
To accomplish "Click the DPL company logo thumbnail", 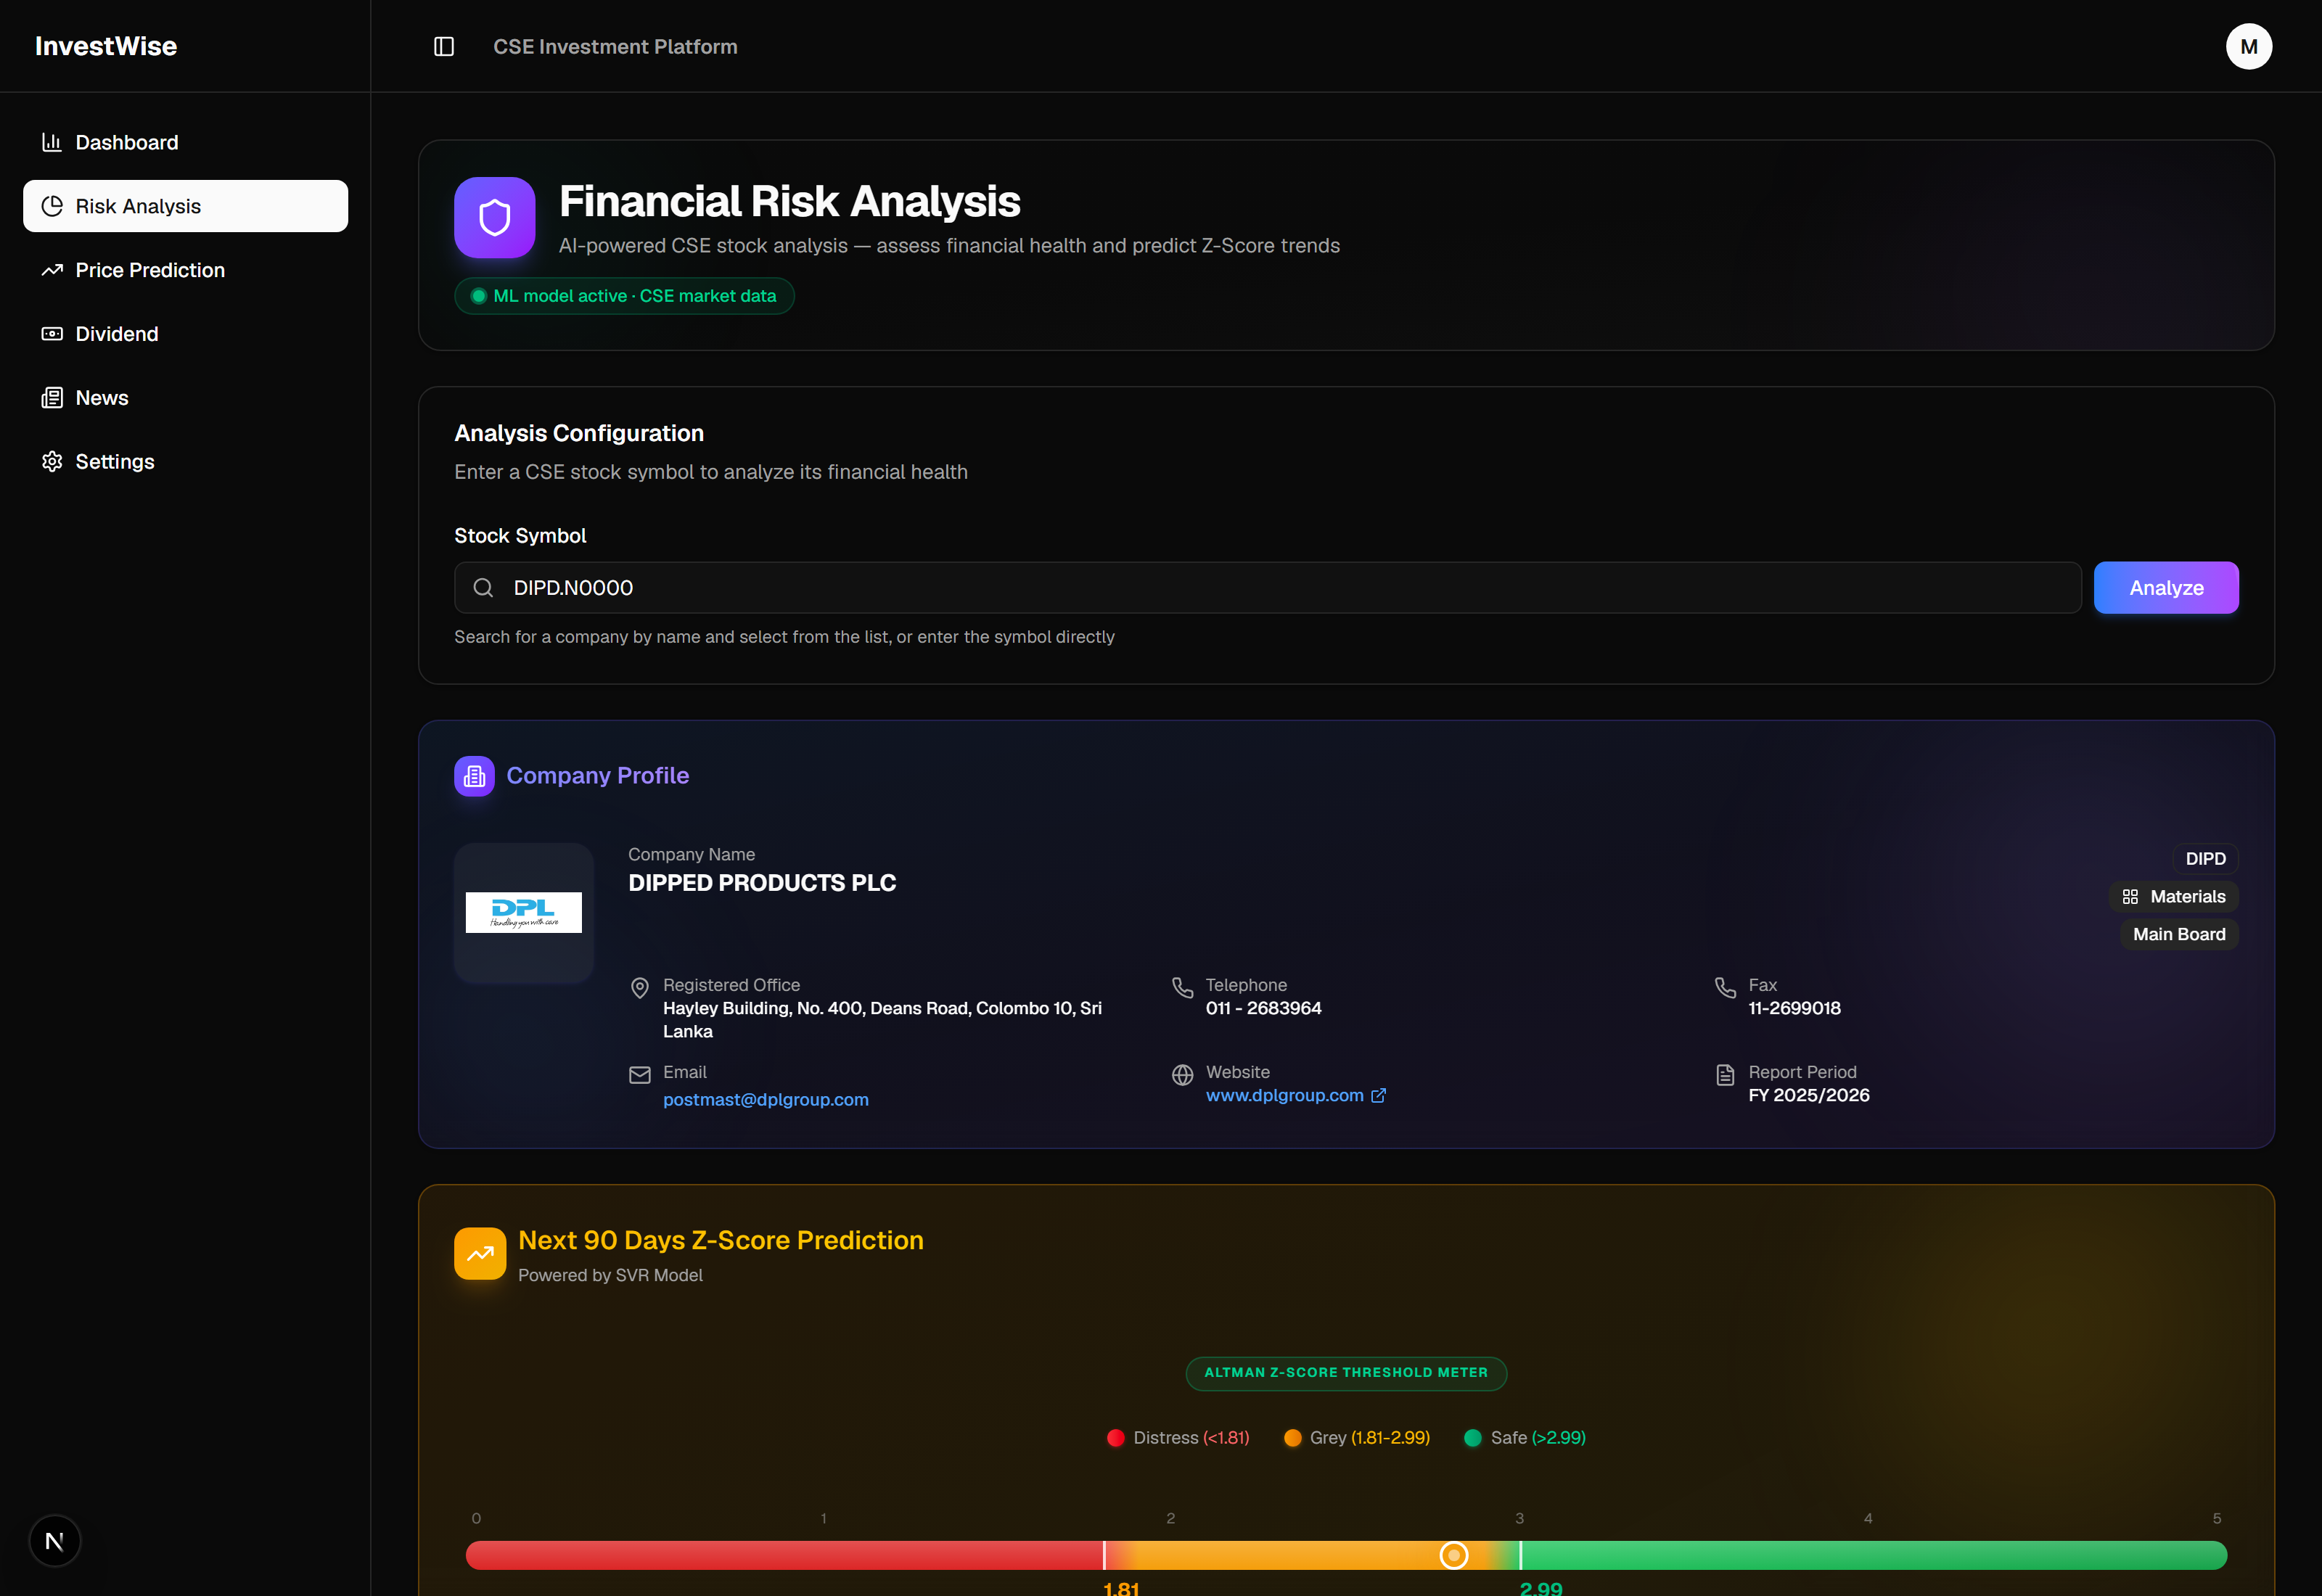I will [x=524, y=912].
